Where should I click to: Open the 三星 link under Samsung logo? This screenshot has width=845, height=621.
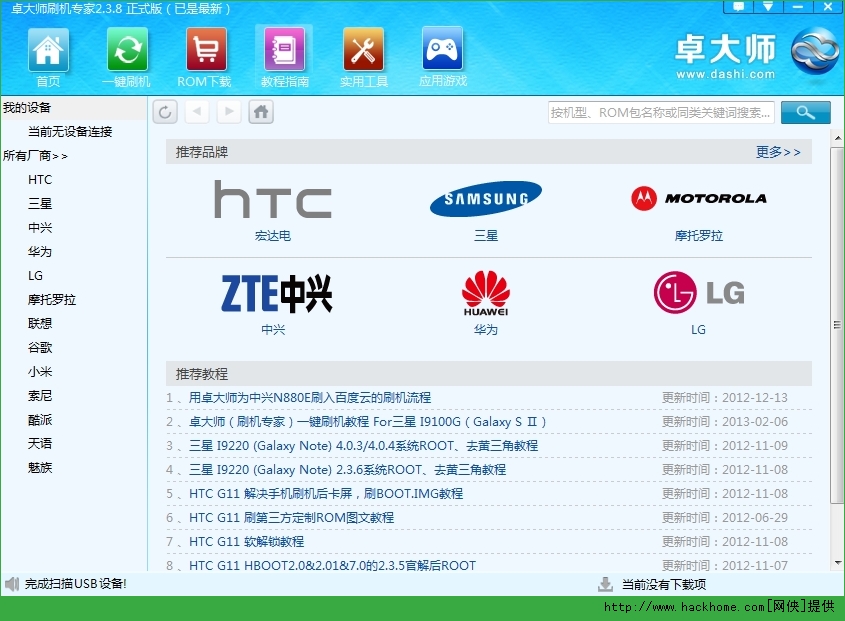(x=486, y=236)
